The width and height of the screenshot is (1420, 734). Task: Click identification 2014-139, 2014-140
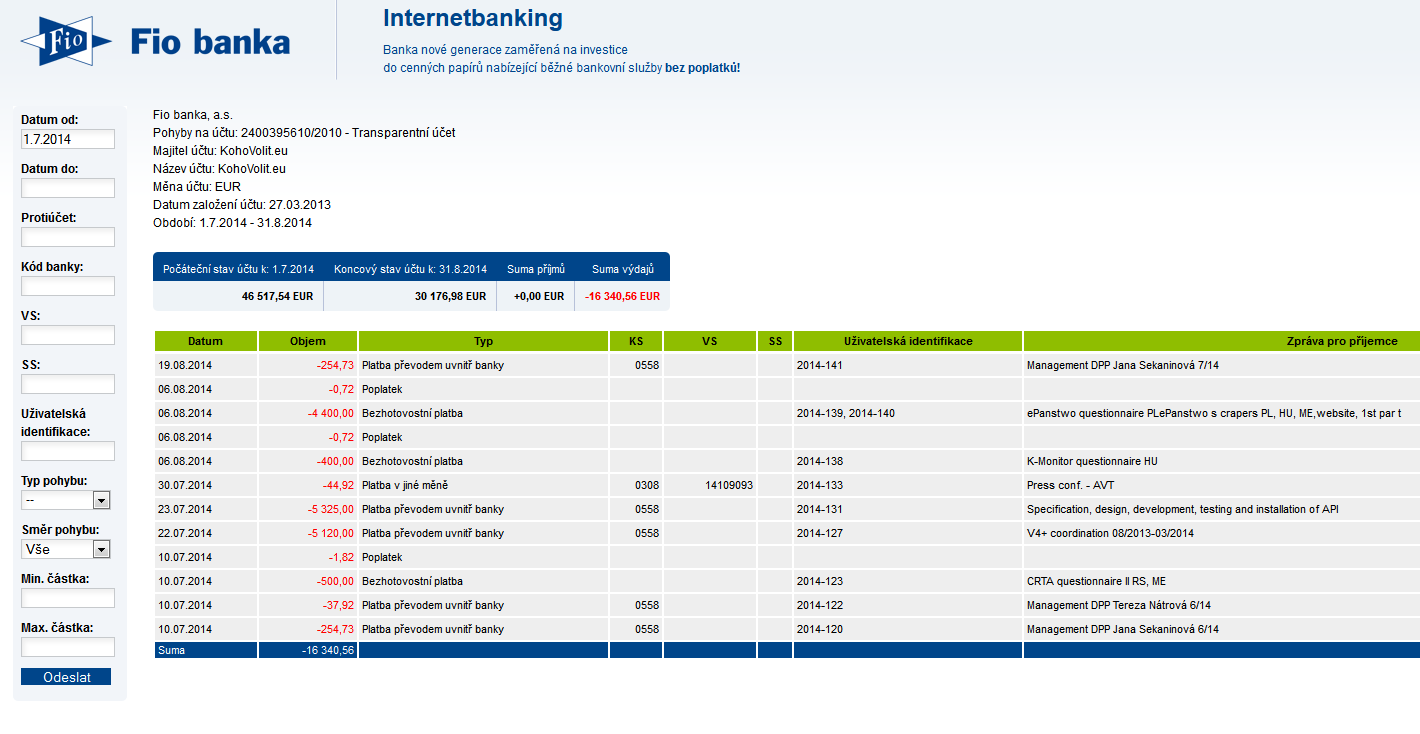click(846, 413)
